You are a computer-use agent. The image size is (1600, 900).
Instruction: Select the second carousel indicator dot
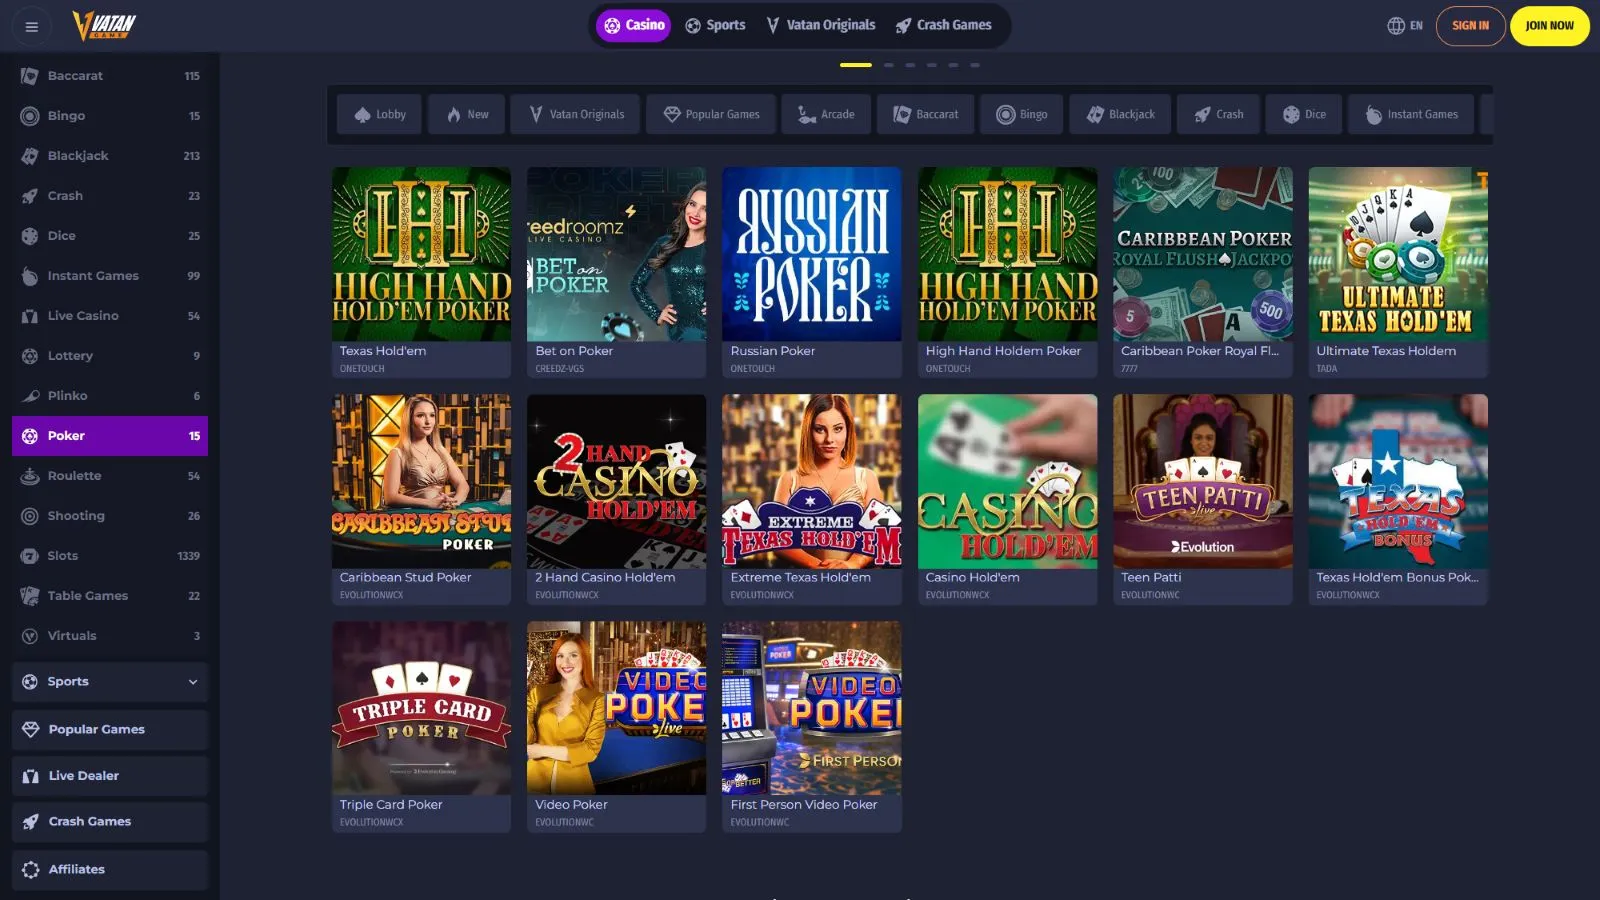888,65
